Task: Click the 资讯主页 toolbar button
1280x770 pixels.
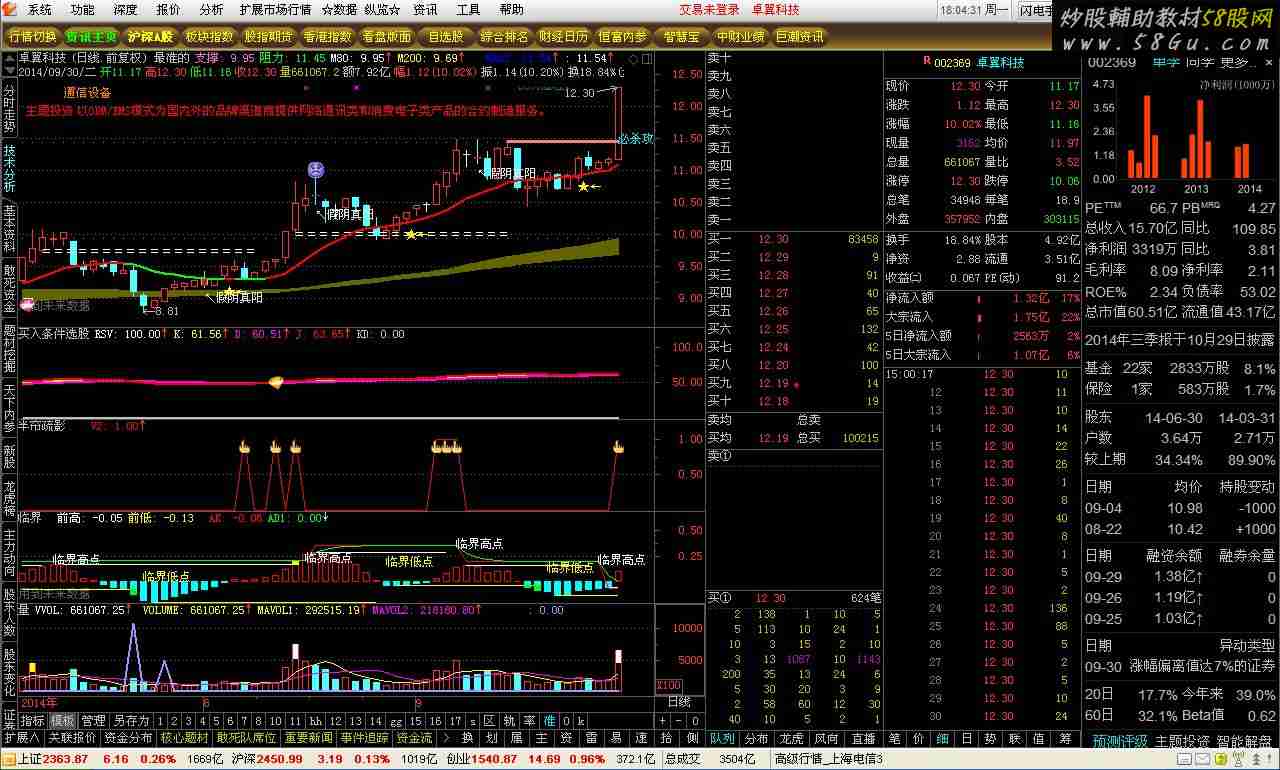Action: pyautogui.click(x=92, y=37)
